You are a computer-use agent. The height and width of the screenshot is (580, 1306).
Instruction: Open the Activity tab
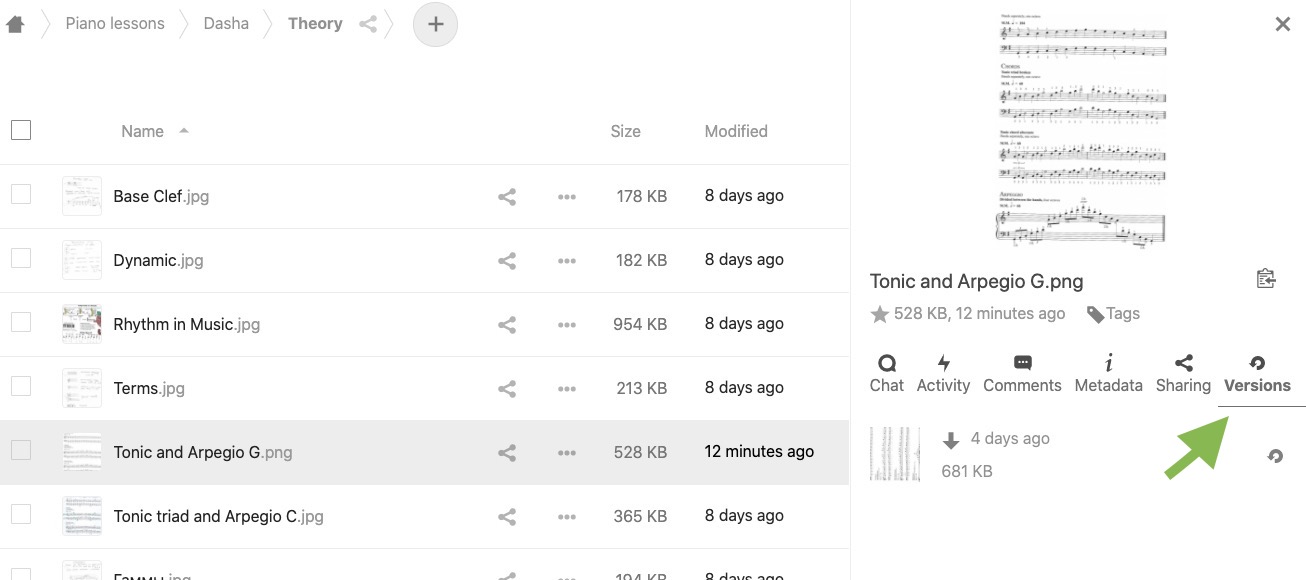943,374
